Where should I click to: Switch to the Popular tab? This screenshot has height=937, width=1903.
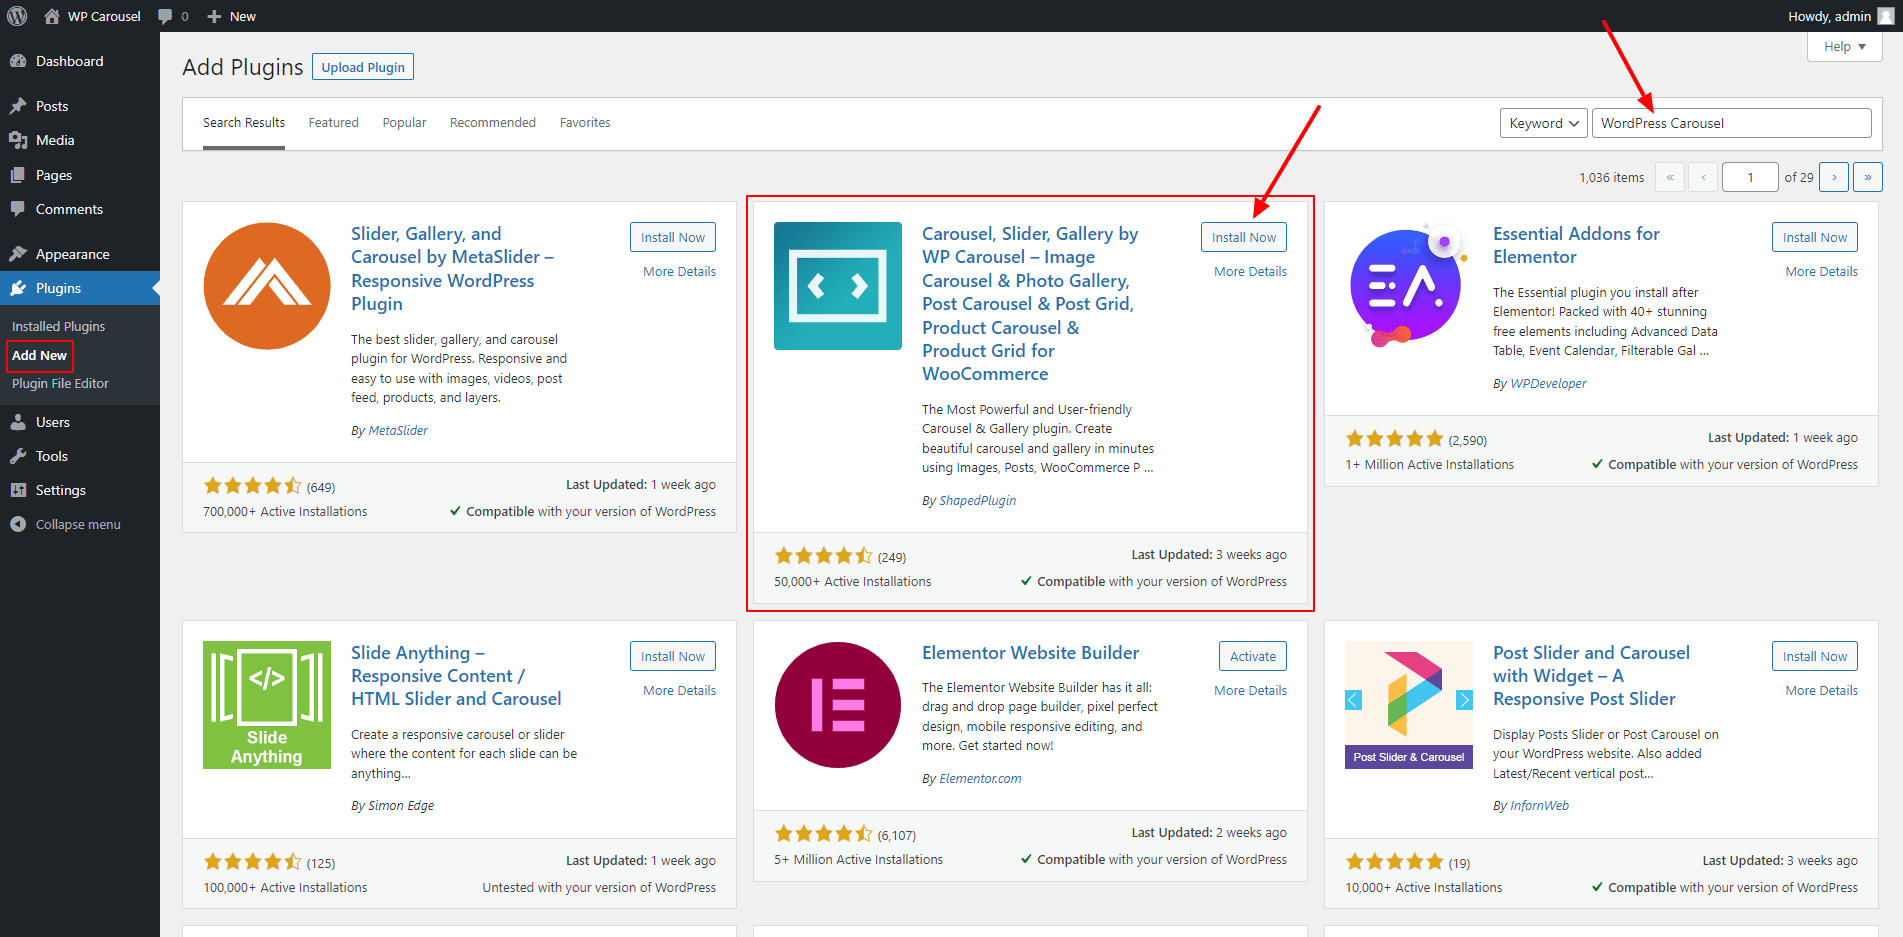click(x=404, y=123)
